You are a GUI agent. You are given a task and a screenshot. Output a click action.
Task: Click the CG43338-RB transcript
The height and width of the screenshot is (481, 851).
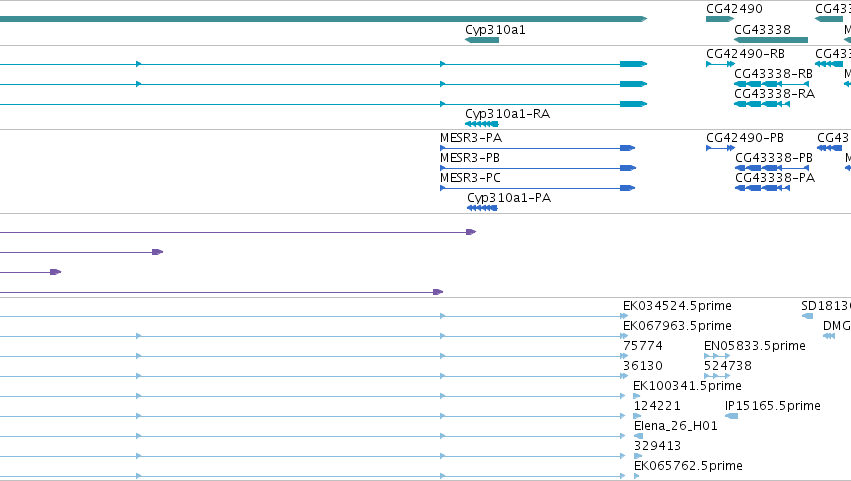(x=771, y=84)
